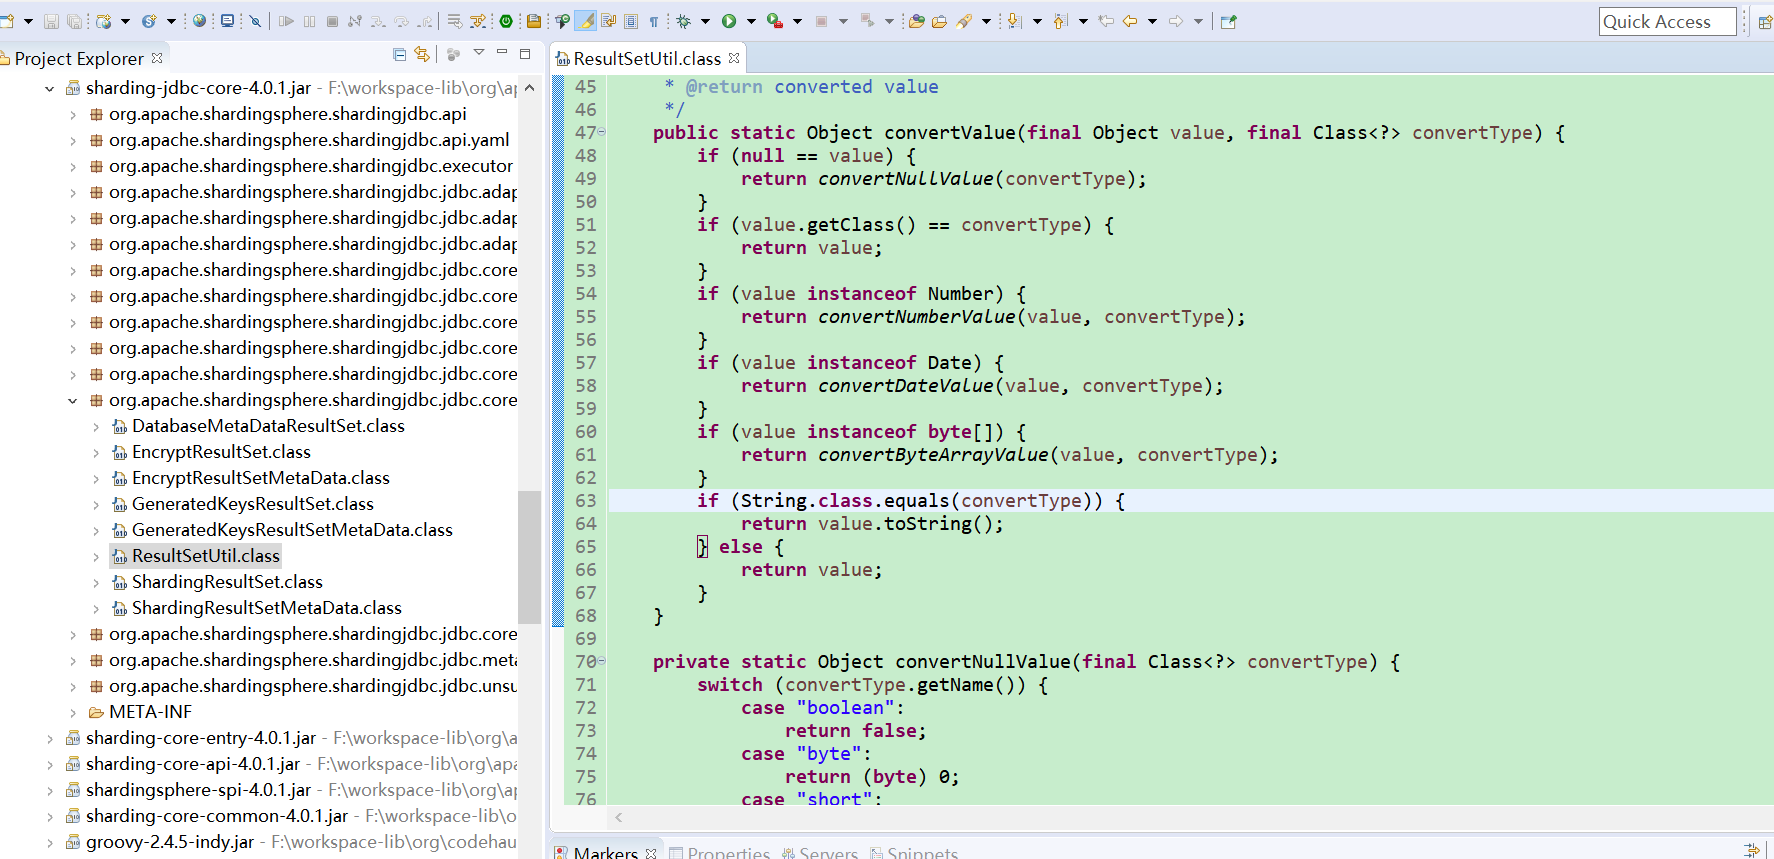The width and height of the screenshot is (1774, 859).
Task: Click the Quick Access search field
Action: point(1666,21)
